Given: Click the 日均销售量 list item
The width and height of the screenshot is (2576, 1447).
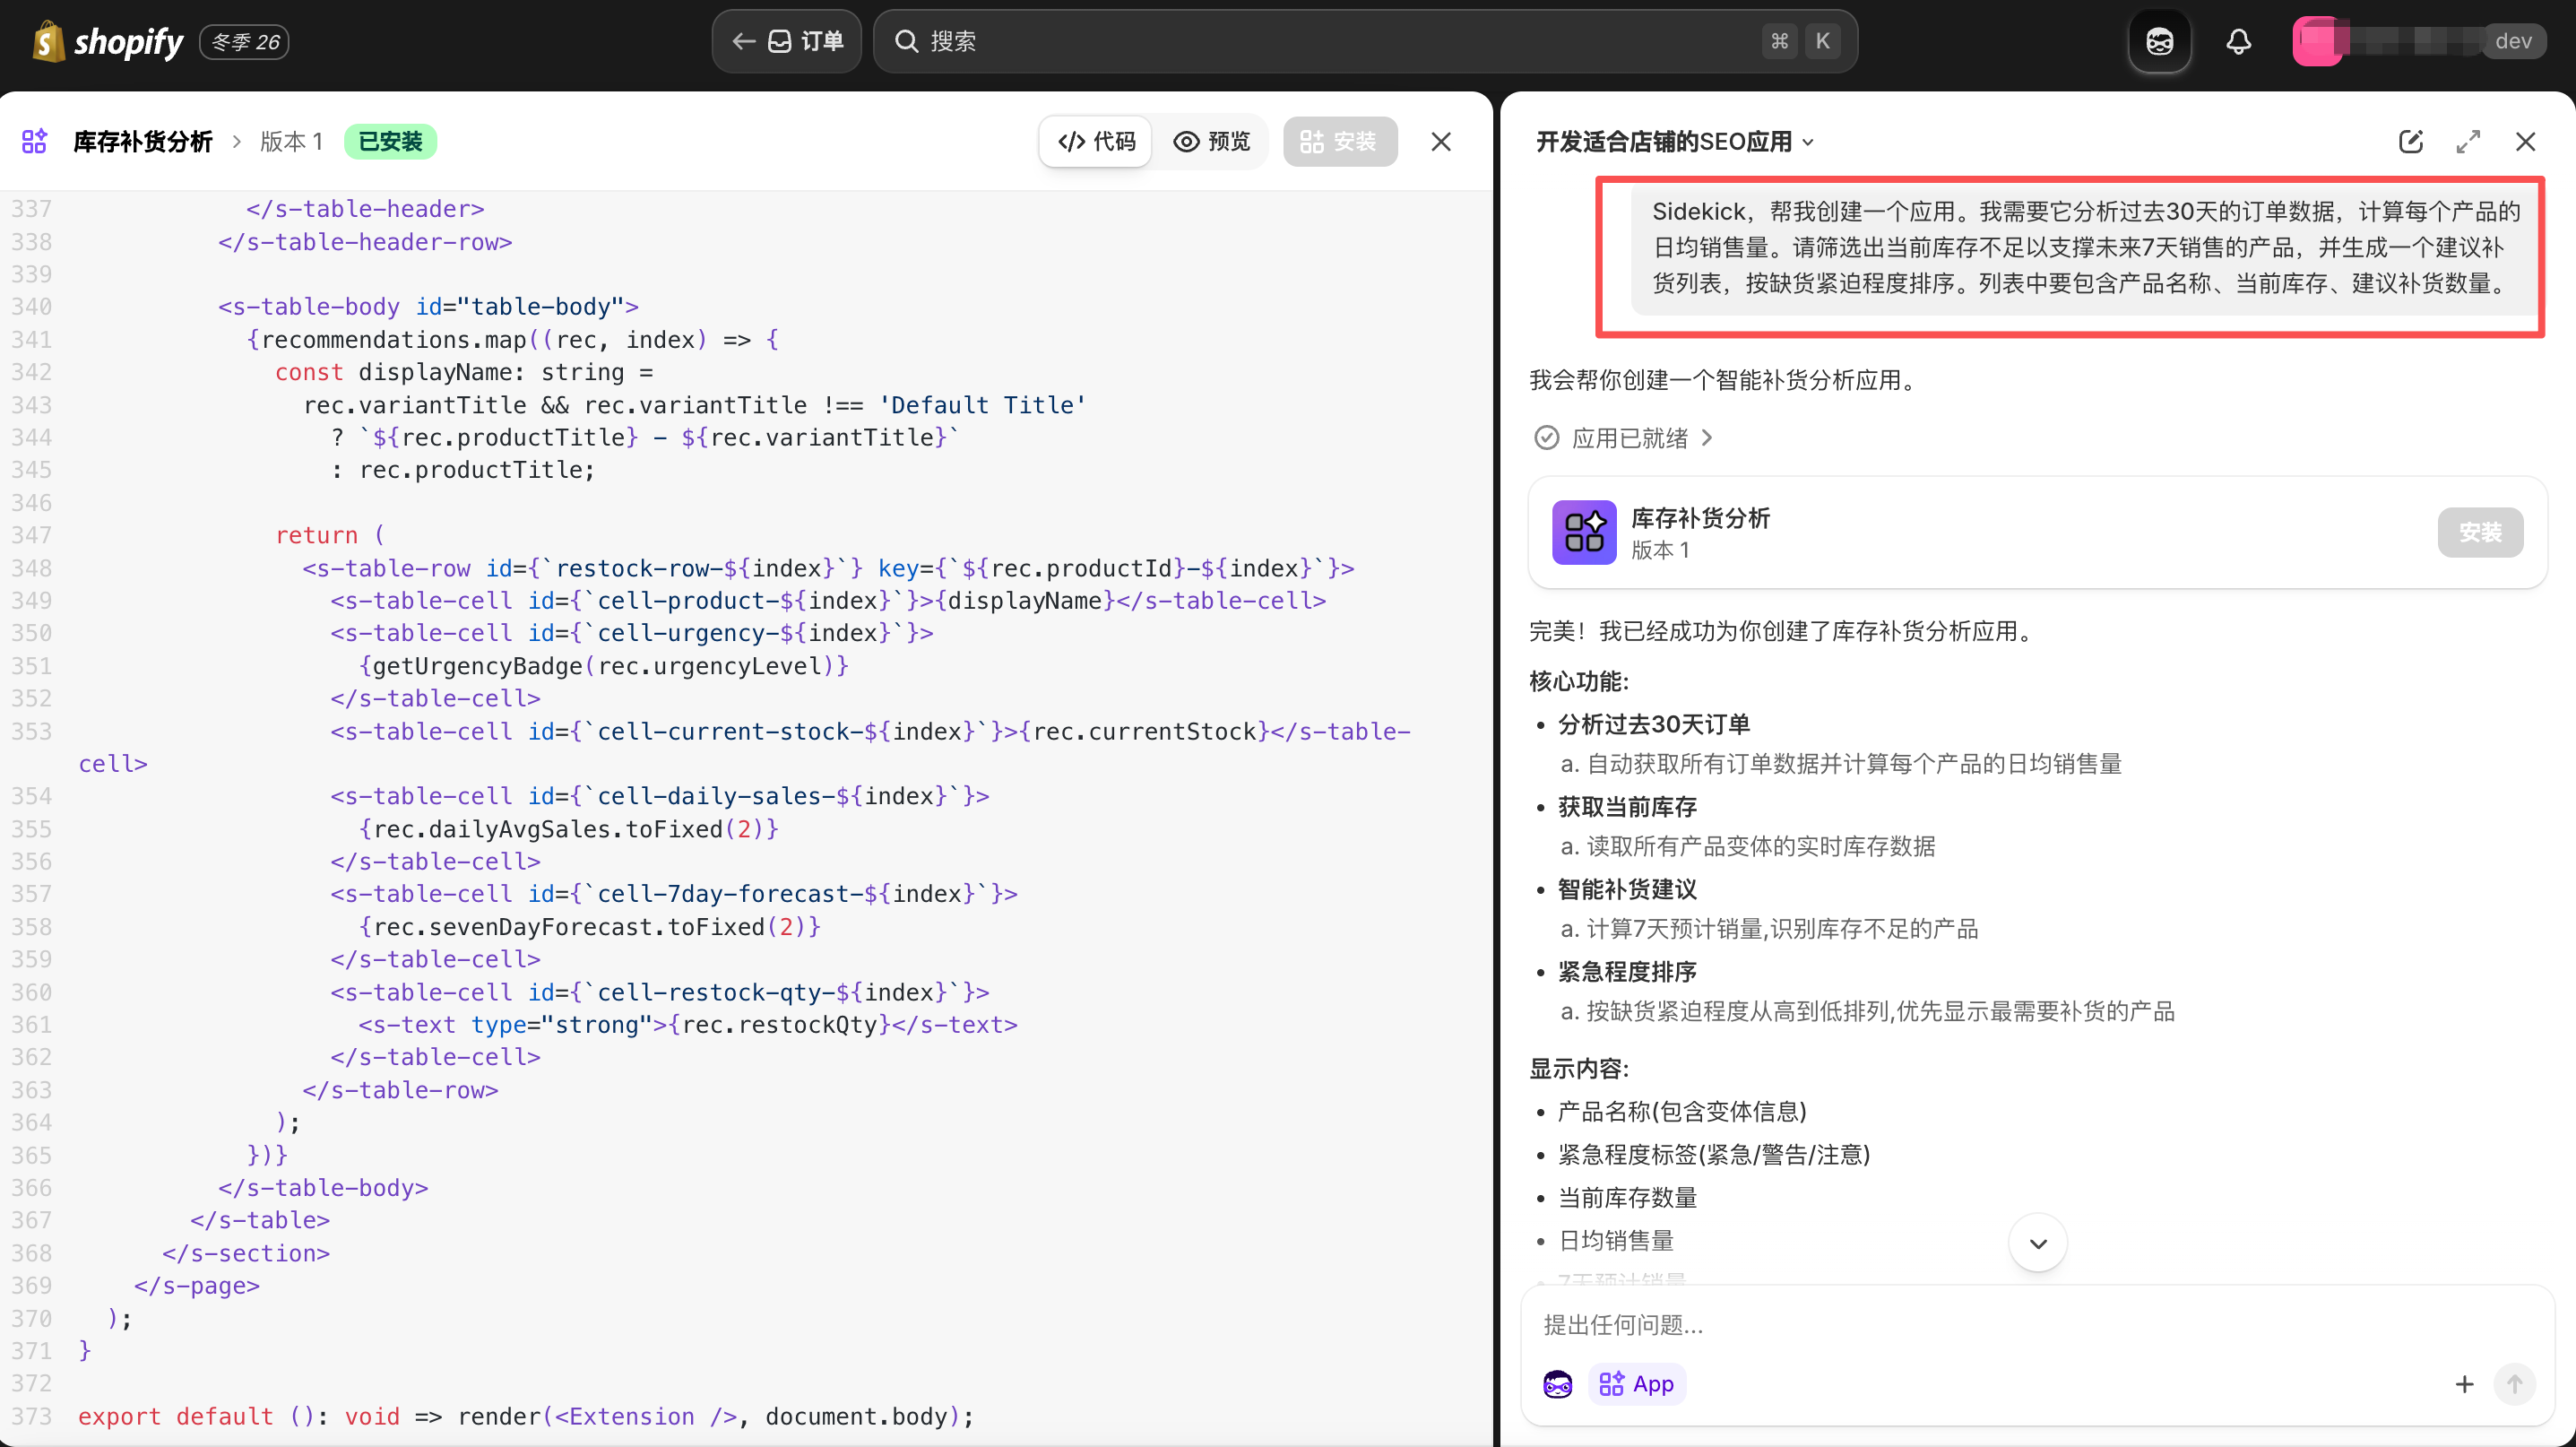Looking at the screenshot, I should [x=1616, y=1240].
